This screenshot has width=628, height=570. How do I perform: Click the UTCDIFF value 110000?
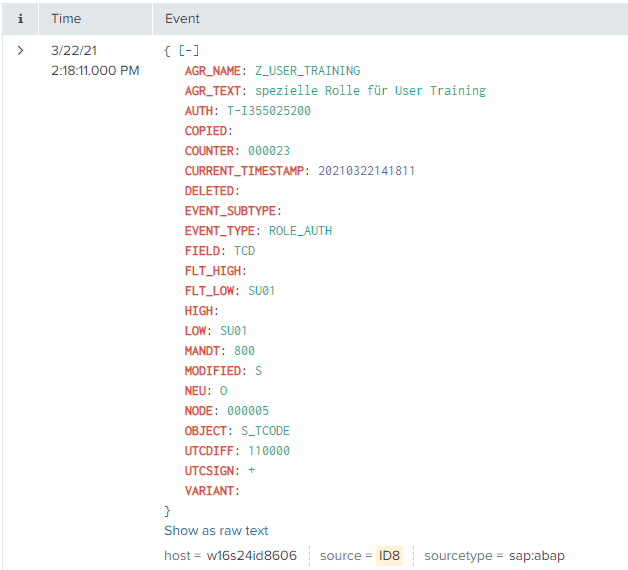pos(268,451)
